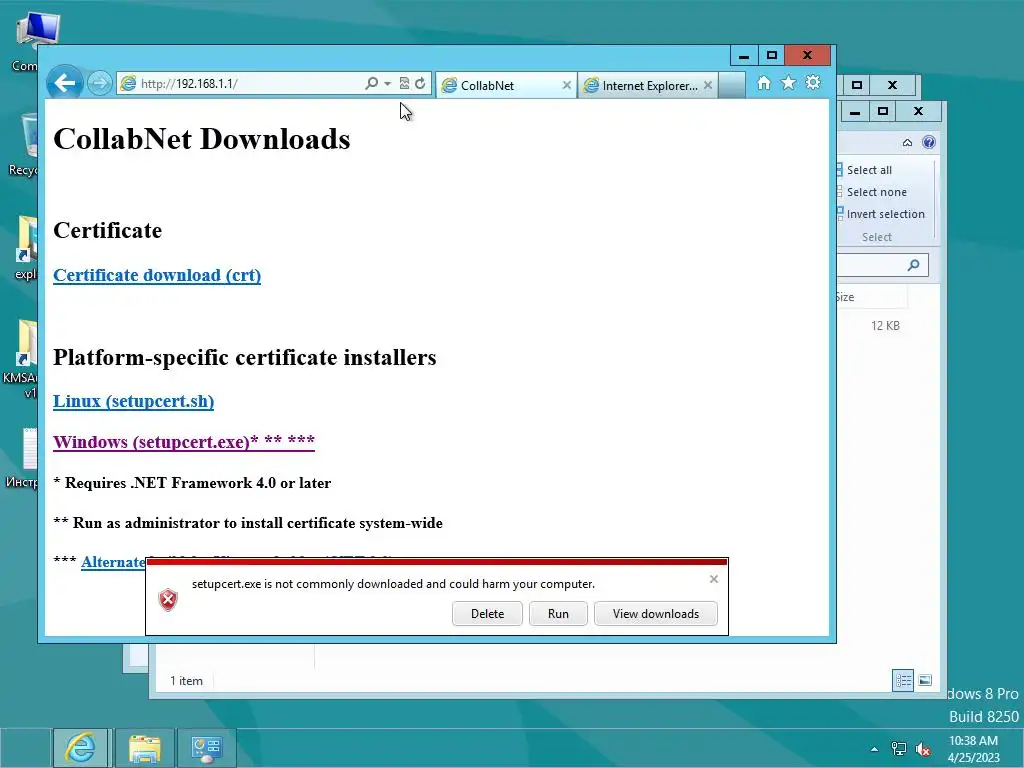Click View downloads button

tap(656, 614)
